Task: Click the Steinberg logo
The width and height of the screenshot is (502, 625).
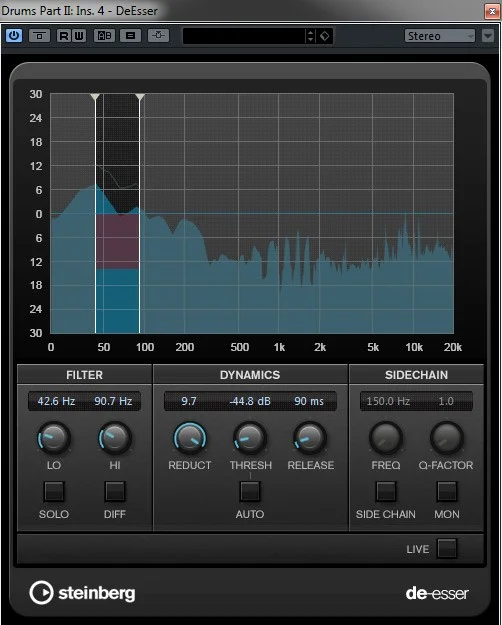Action: (82, 593)
